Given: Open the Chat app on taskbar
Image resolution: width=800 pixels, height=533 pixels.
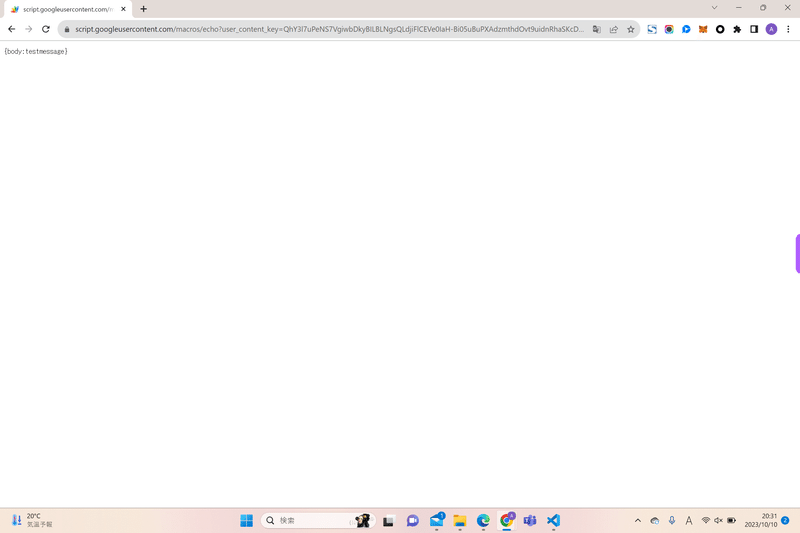Looking at the screenshot, I should [x=412, y=520].
